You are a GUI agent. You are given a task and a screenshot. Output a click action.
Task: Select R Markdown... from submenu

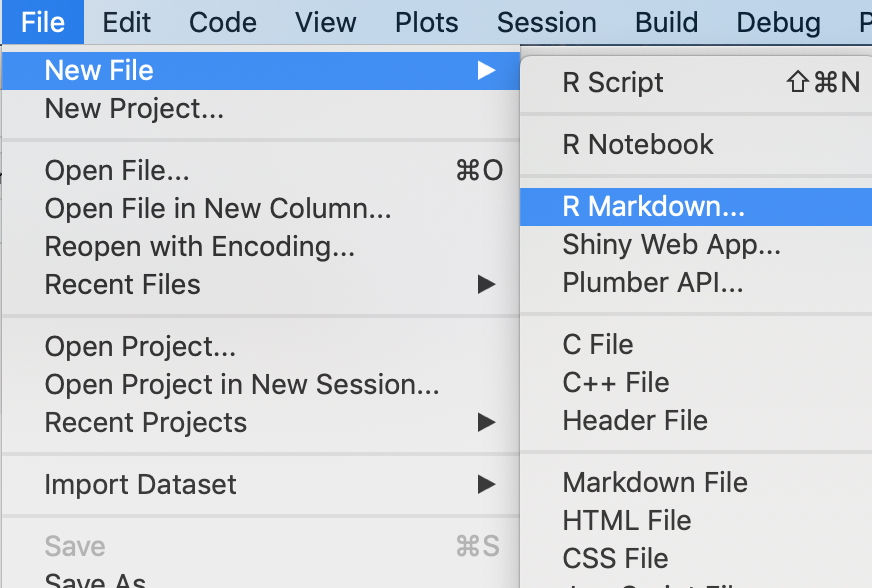pos(654,207)
